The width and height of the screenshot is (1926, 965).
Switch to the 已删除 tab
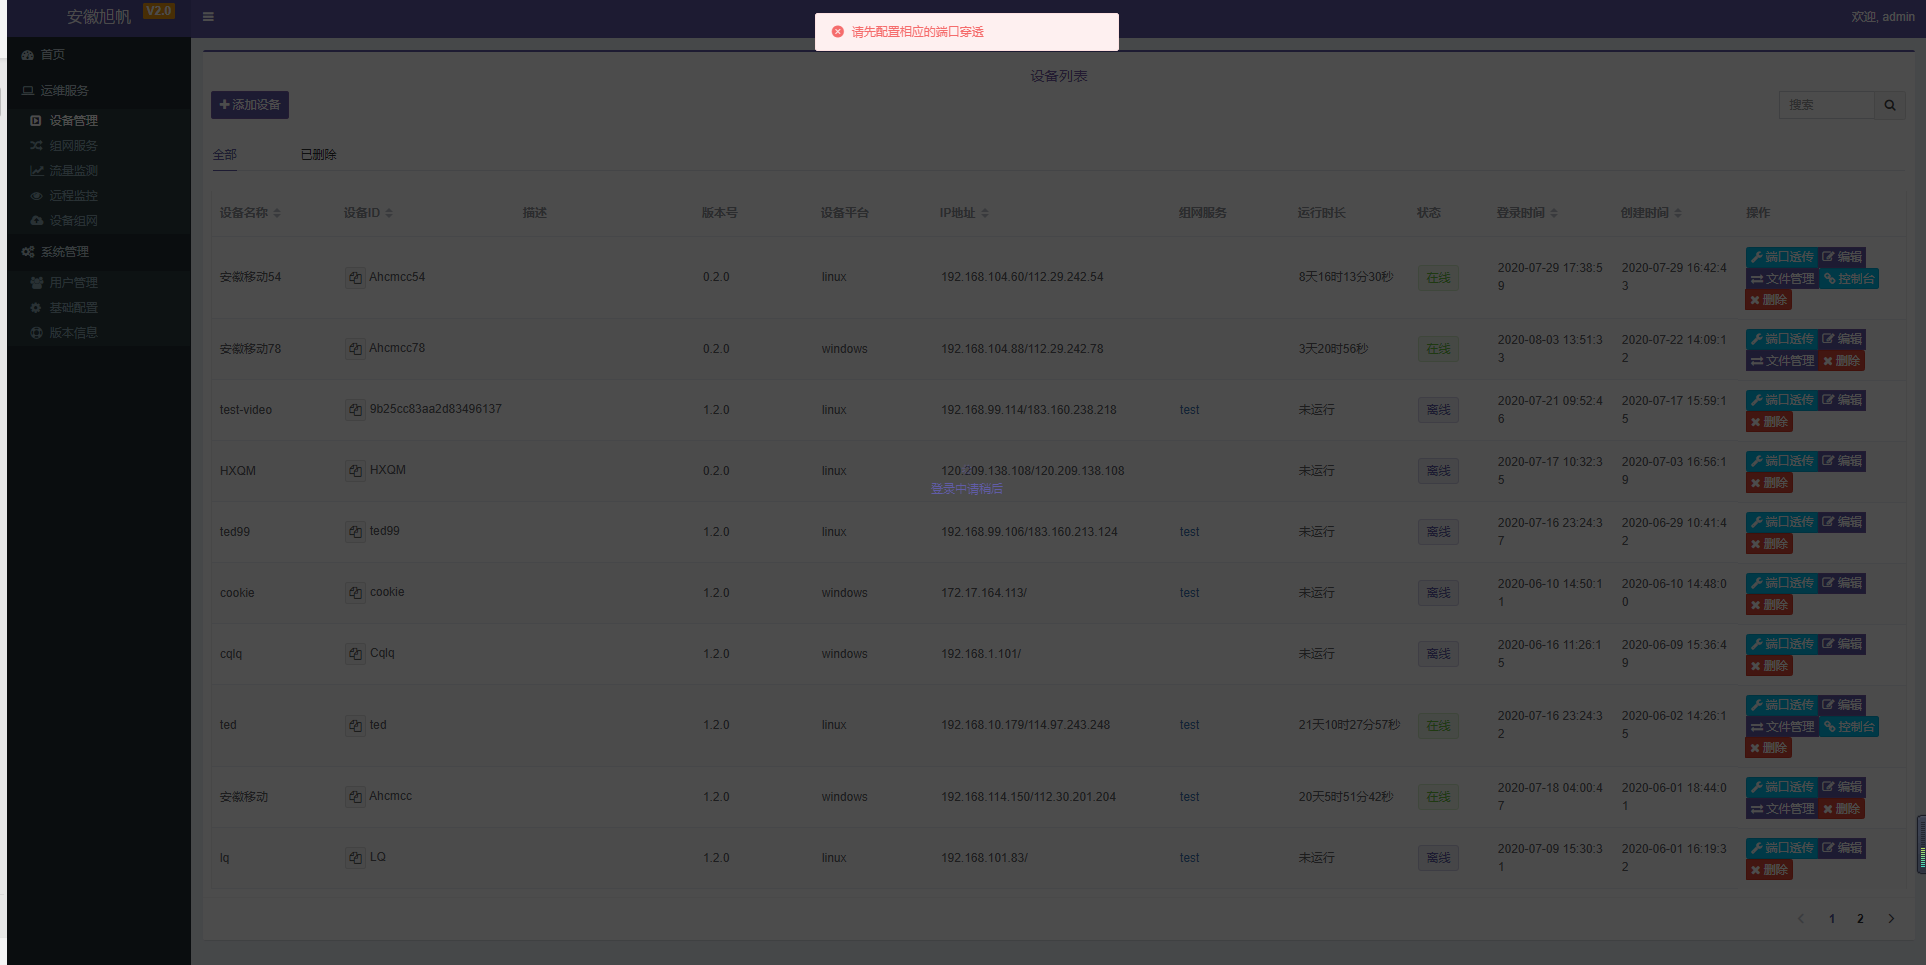tap(318, 155)
